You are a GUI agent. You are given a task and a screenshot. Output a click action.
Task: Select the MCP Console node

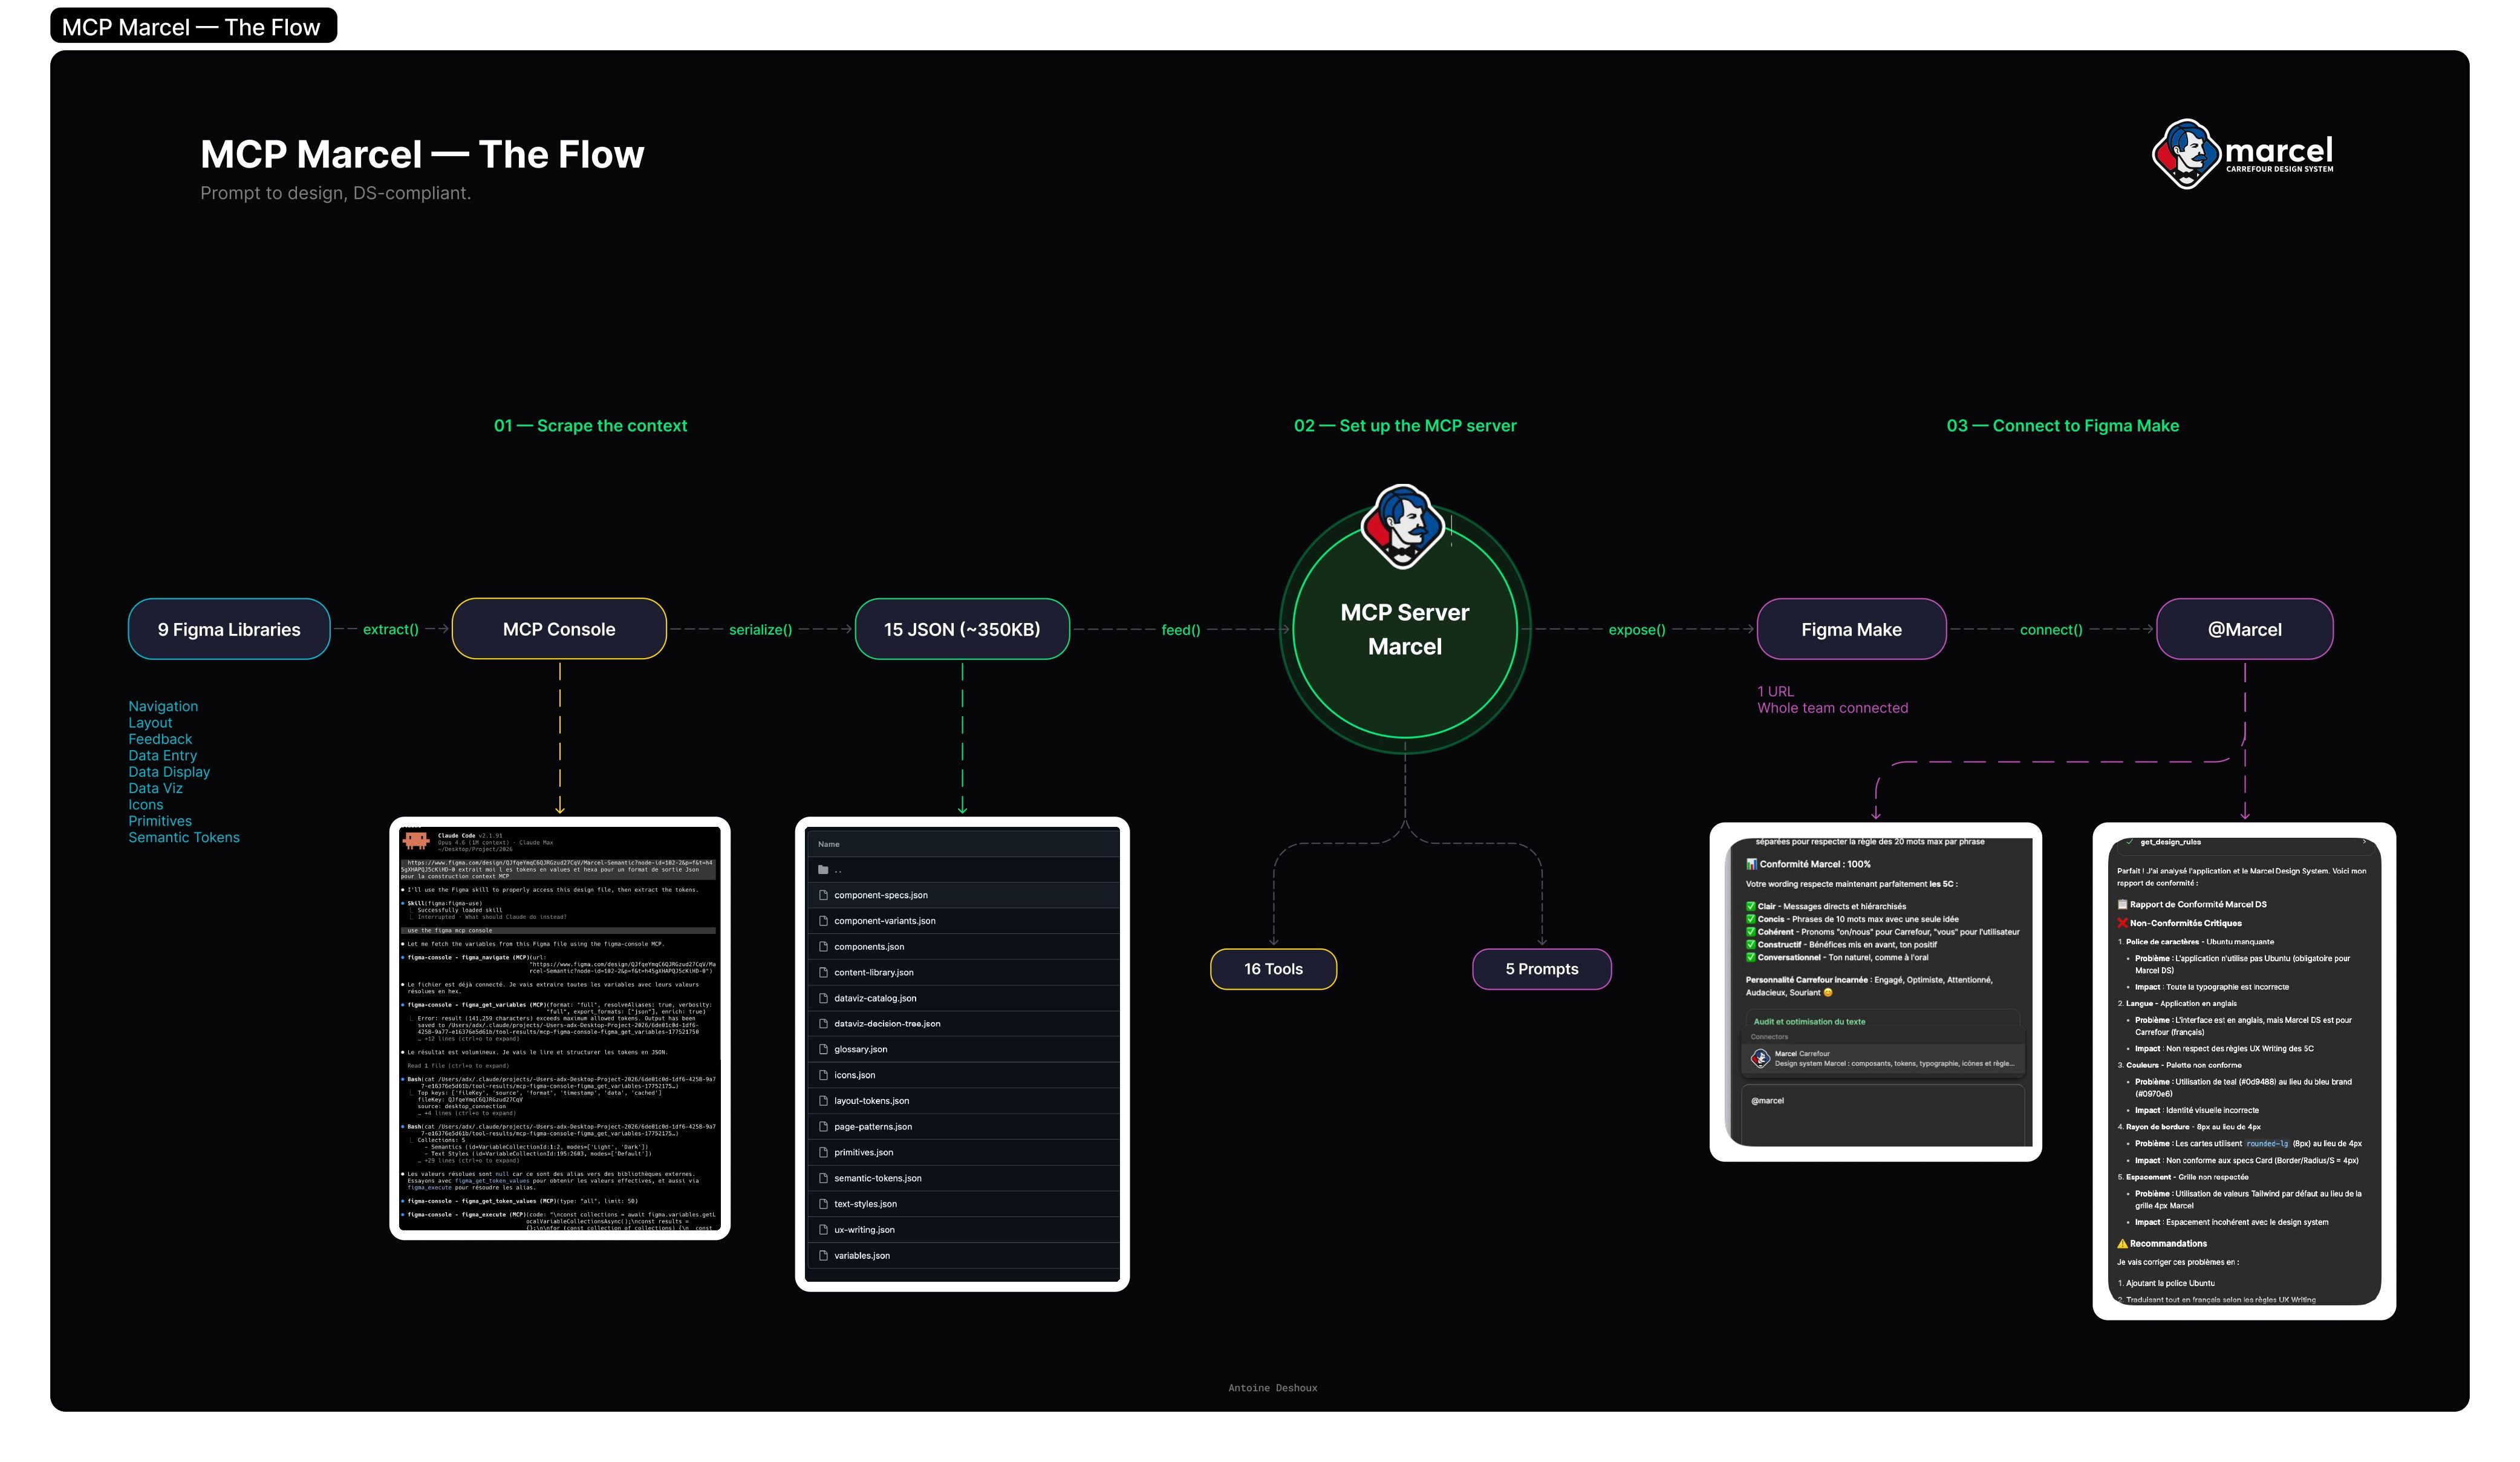pos(559,629)
